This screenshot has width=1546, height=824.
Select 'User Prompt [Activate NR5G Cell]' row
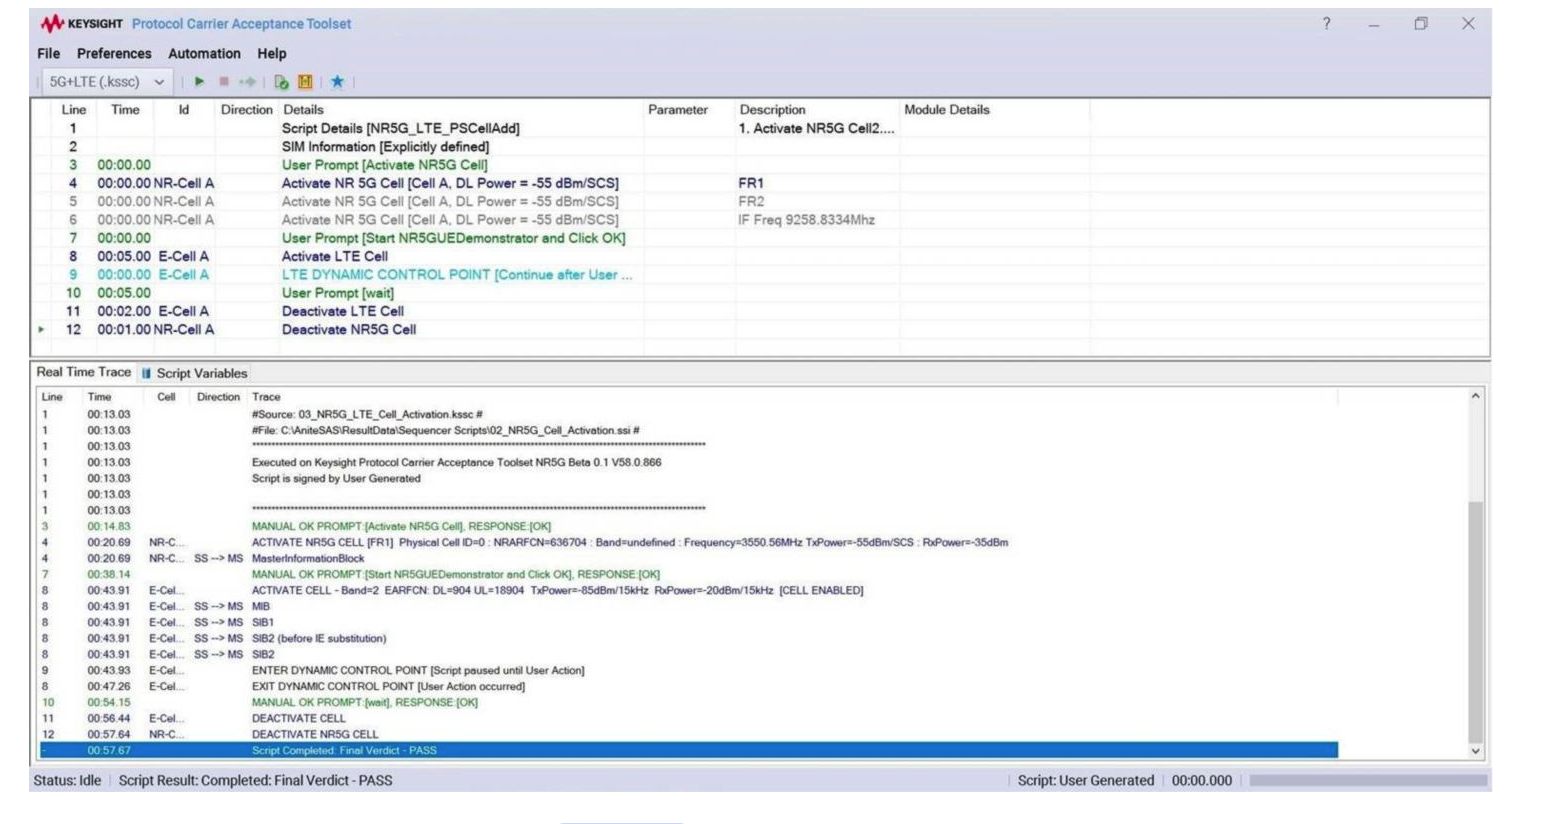click(384, 165)
